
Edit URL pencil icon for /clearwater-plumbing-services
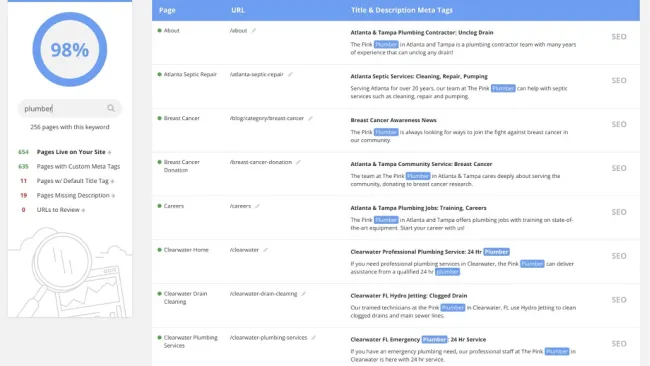[314, 337]
